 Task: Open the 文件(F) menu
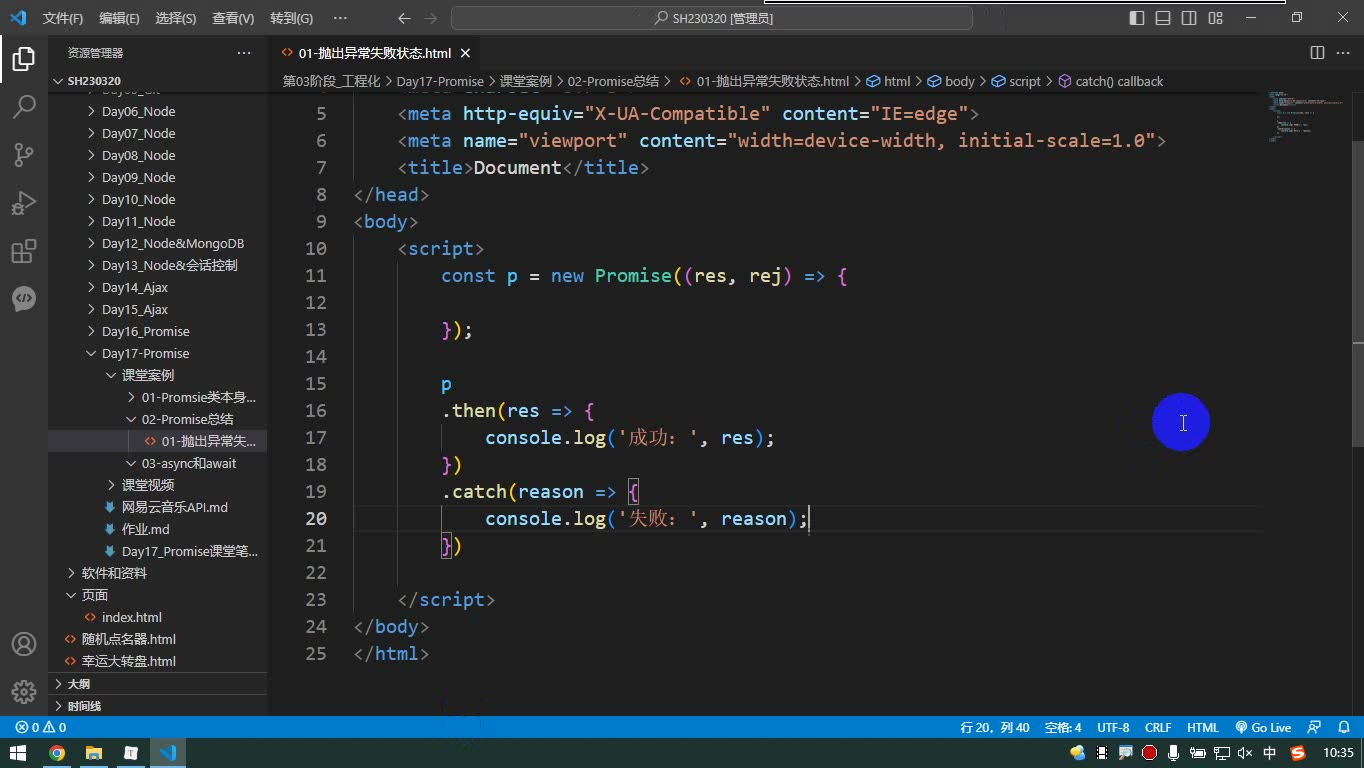(x=63, y=18)
